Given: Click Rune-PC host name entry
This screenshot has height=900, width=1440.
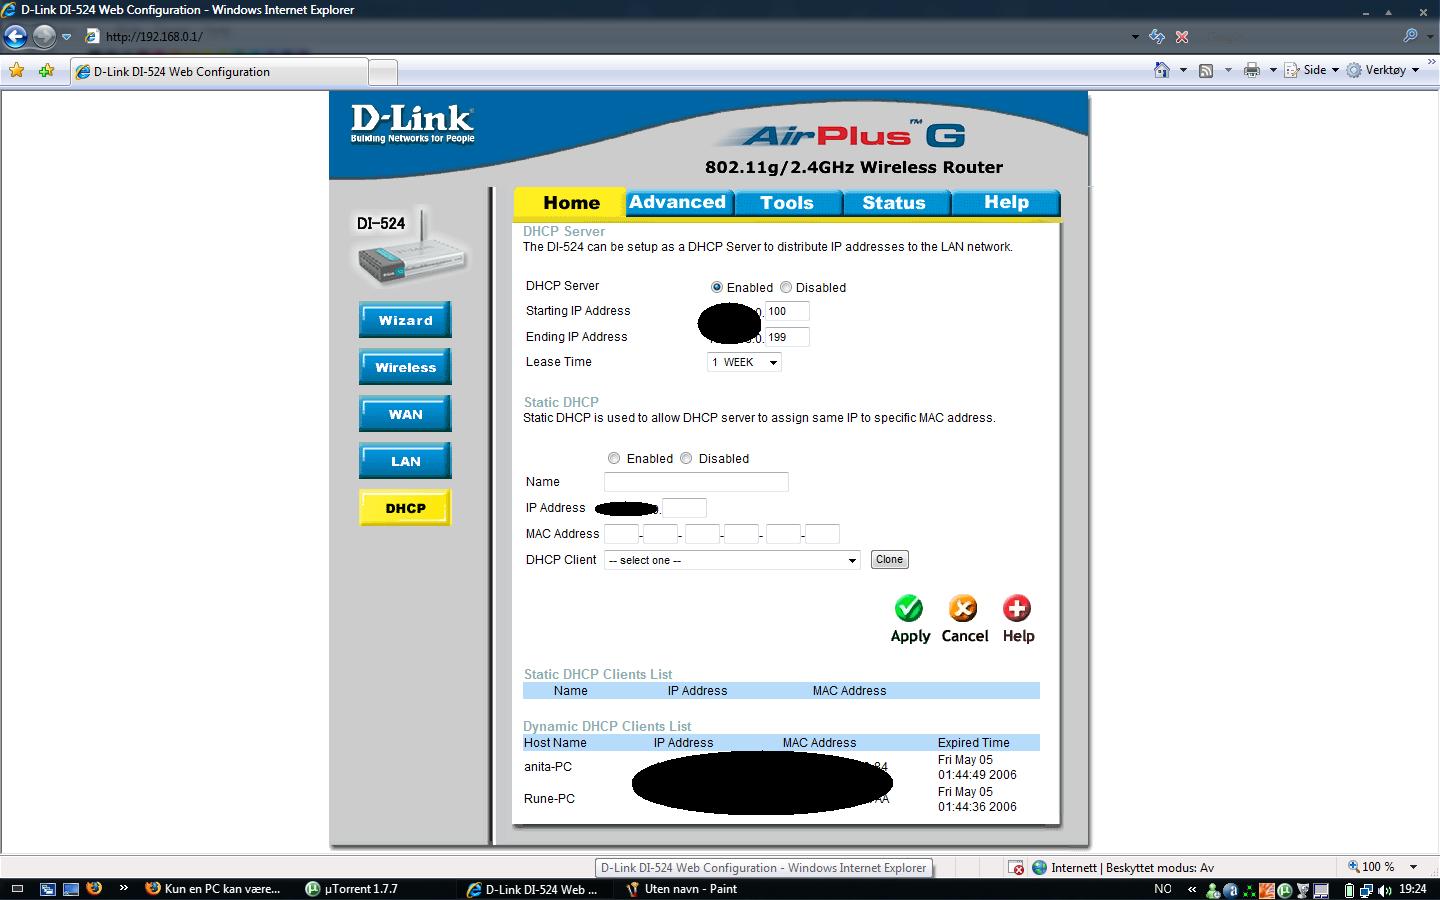Looking at the screenshot, I should (x=549, y=799).
